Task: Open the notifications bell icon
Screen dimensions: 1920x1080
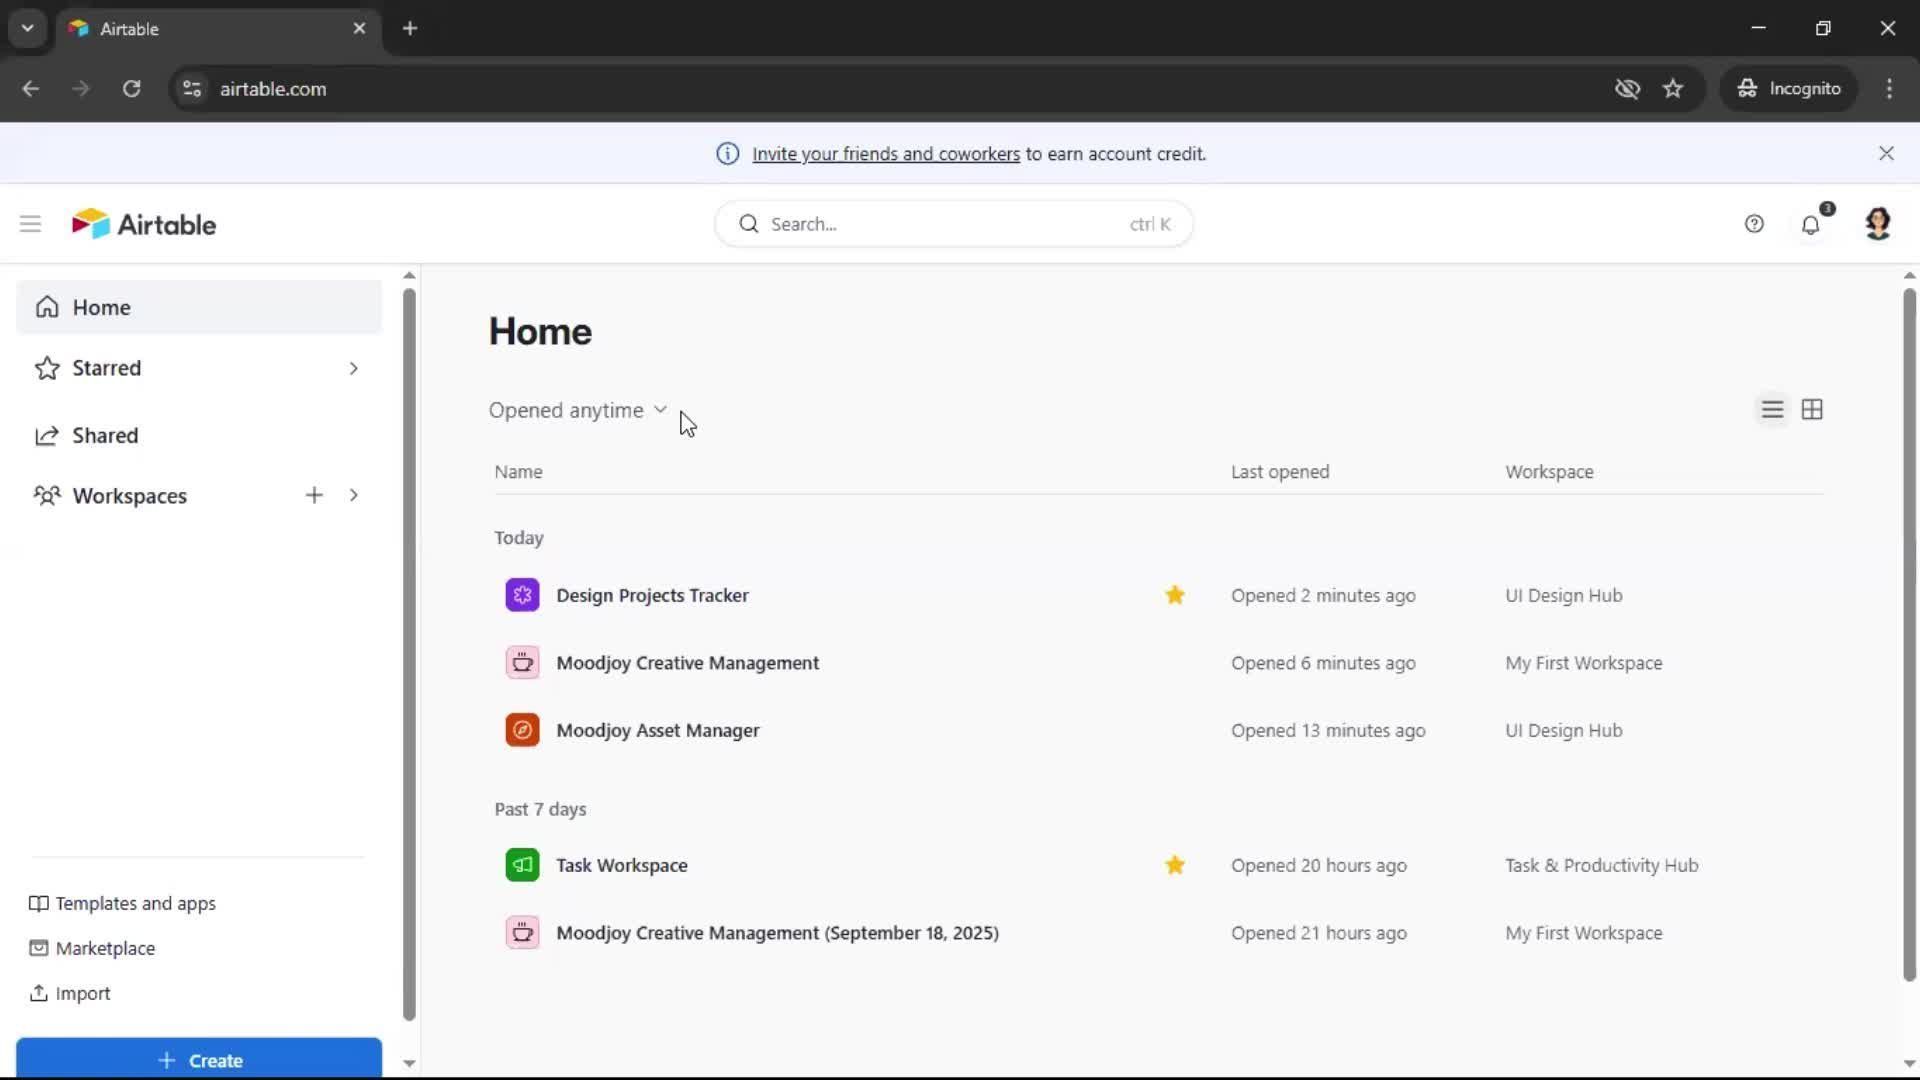Action: [x=1810, y=225]
